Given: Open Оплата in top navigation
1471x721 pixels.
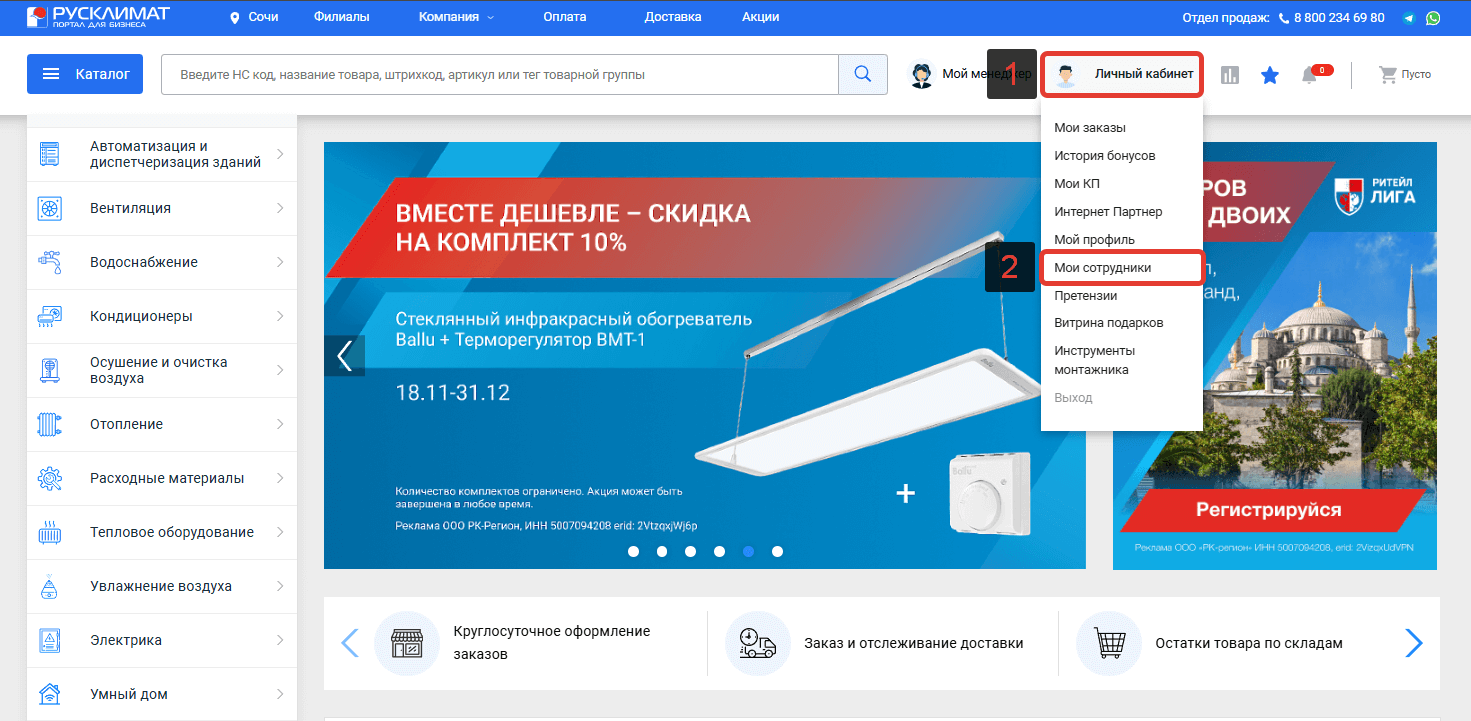Looking at the screenshot, I should tap(565, 17).
